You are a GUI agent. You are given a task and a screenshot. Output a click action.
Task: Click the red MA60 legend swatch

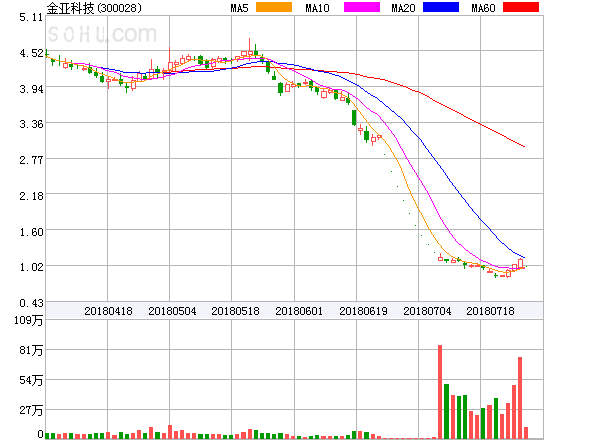(521, 7)
